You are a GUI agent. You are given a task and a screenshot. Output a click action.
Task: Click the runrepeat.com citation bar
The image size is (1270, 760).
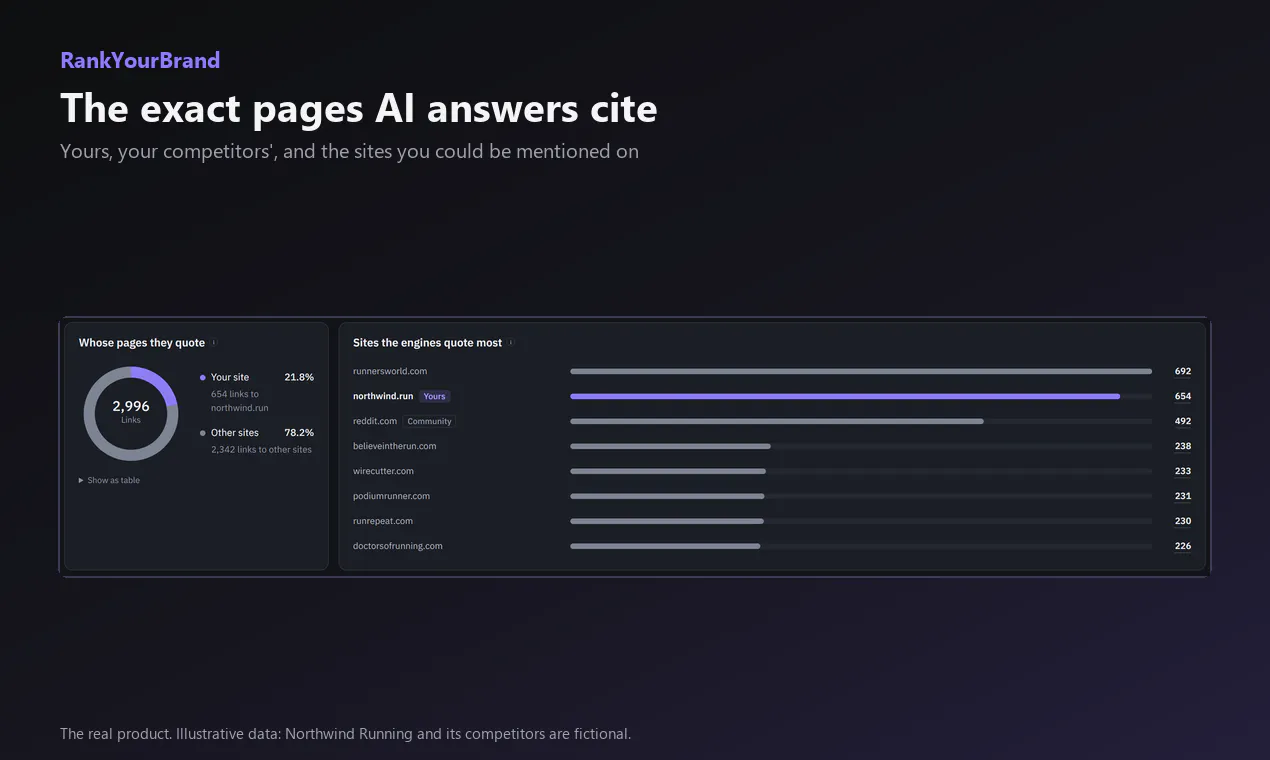coord(667,521)
